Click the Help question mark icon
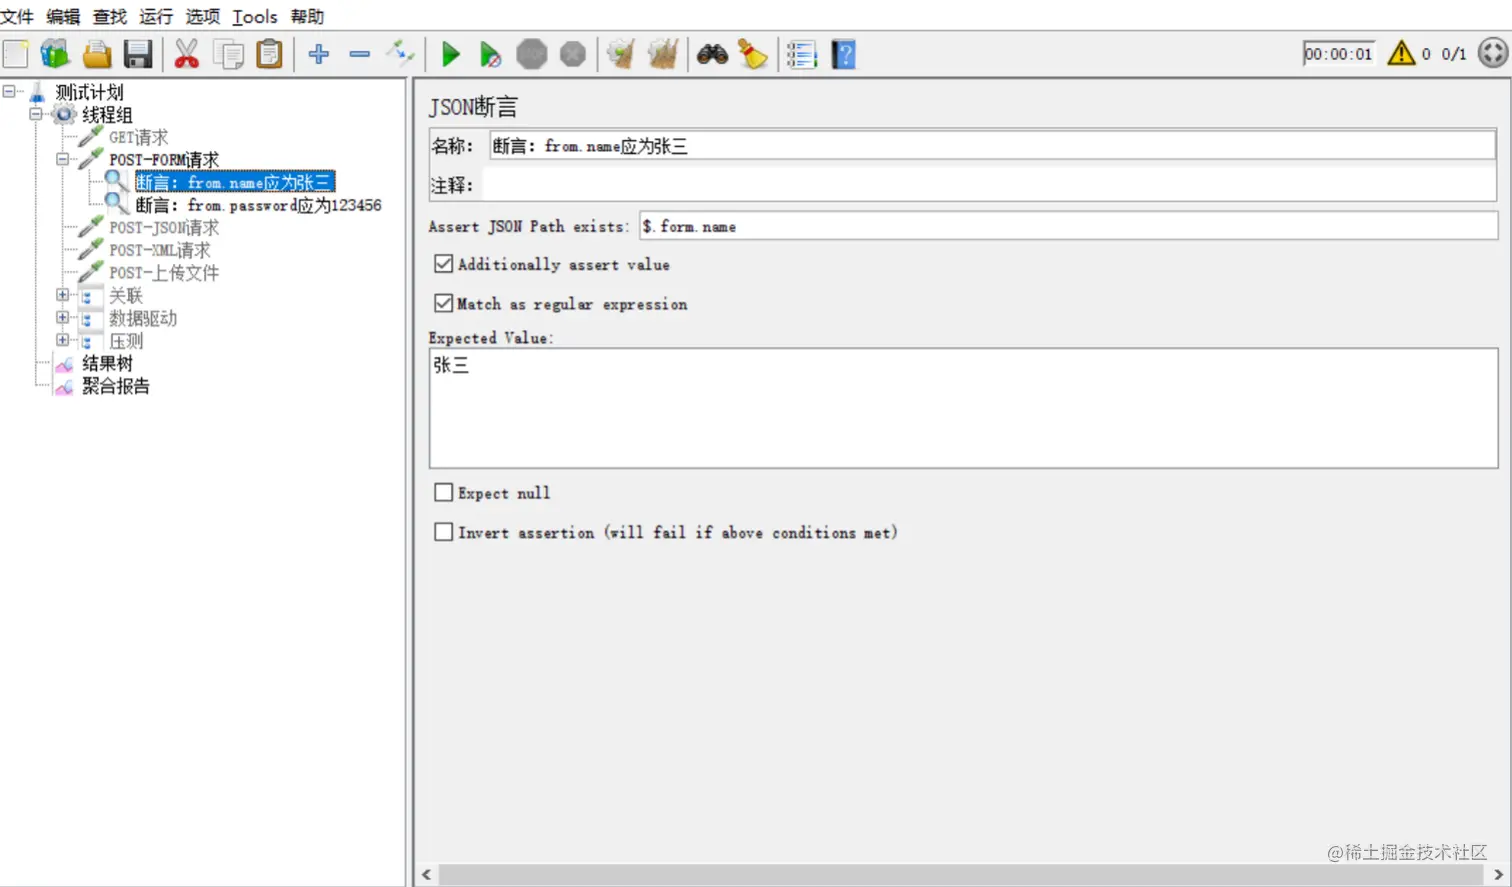The width and height of the screenshot is (1512, 887). coord(844,54)
